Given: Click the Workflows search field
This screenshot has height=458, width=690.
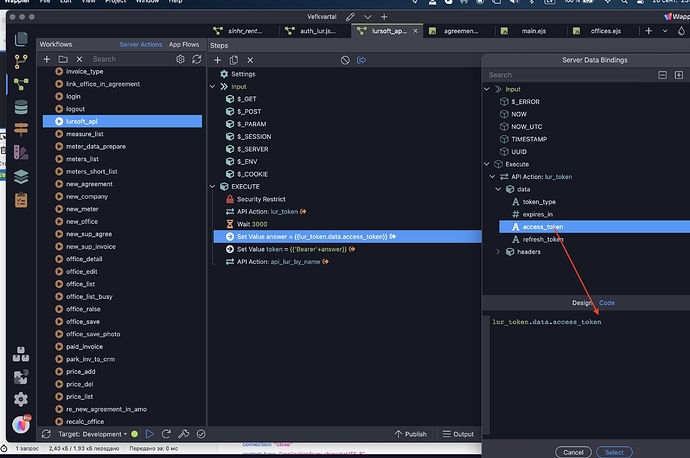Looking at the screenshot, I should [x=130, y=59].
